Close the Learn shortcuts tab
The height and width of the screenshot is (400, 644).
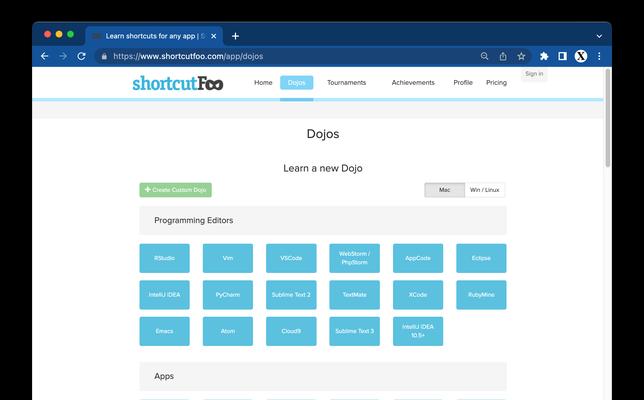coord(214,36)
